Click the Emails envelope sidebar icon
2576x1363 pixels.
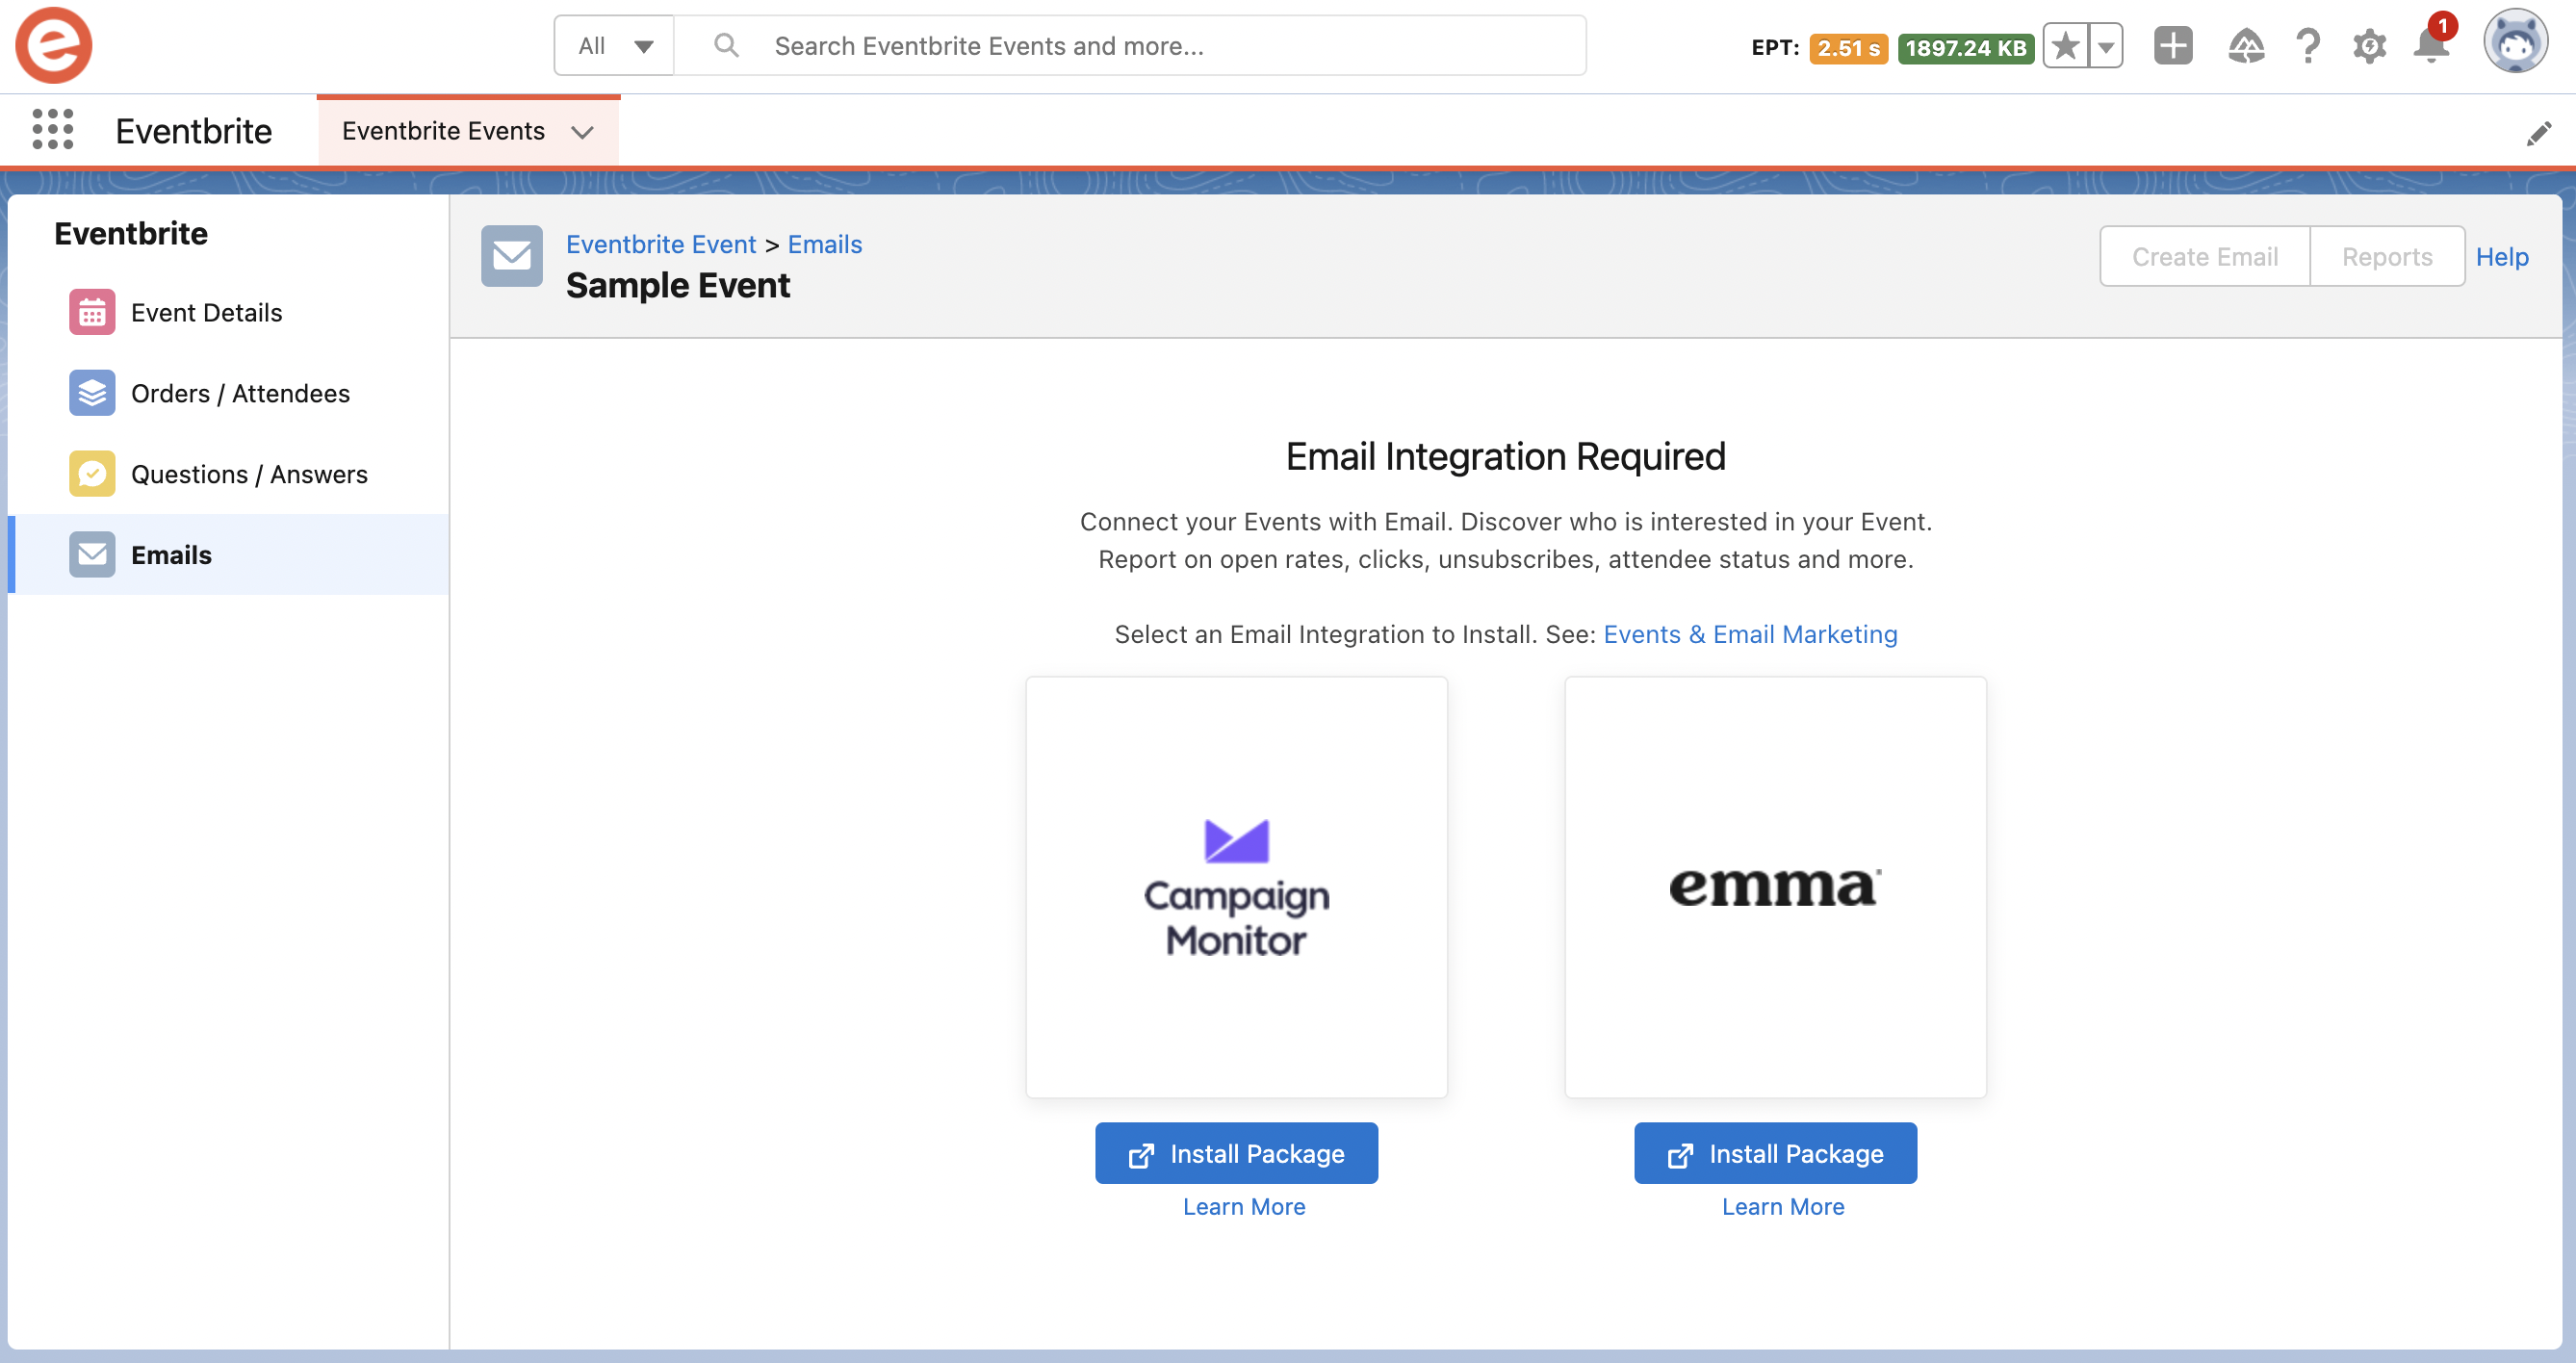click(92, 555)
